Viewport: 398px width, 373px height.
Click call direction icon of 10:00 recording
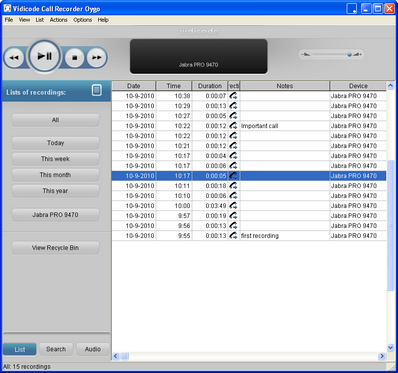(x=234, y=206)
